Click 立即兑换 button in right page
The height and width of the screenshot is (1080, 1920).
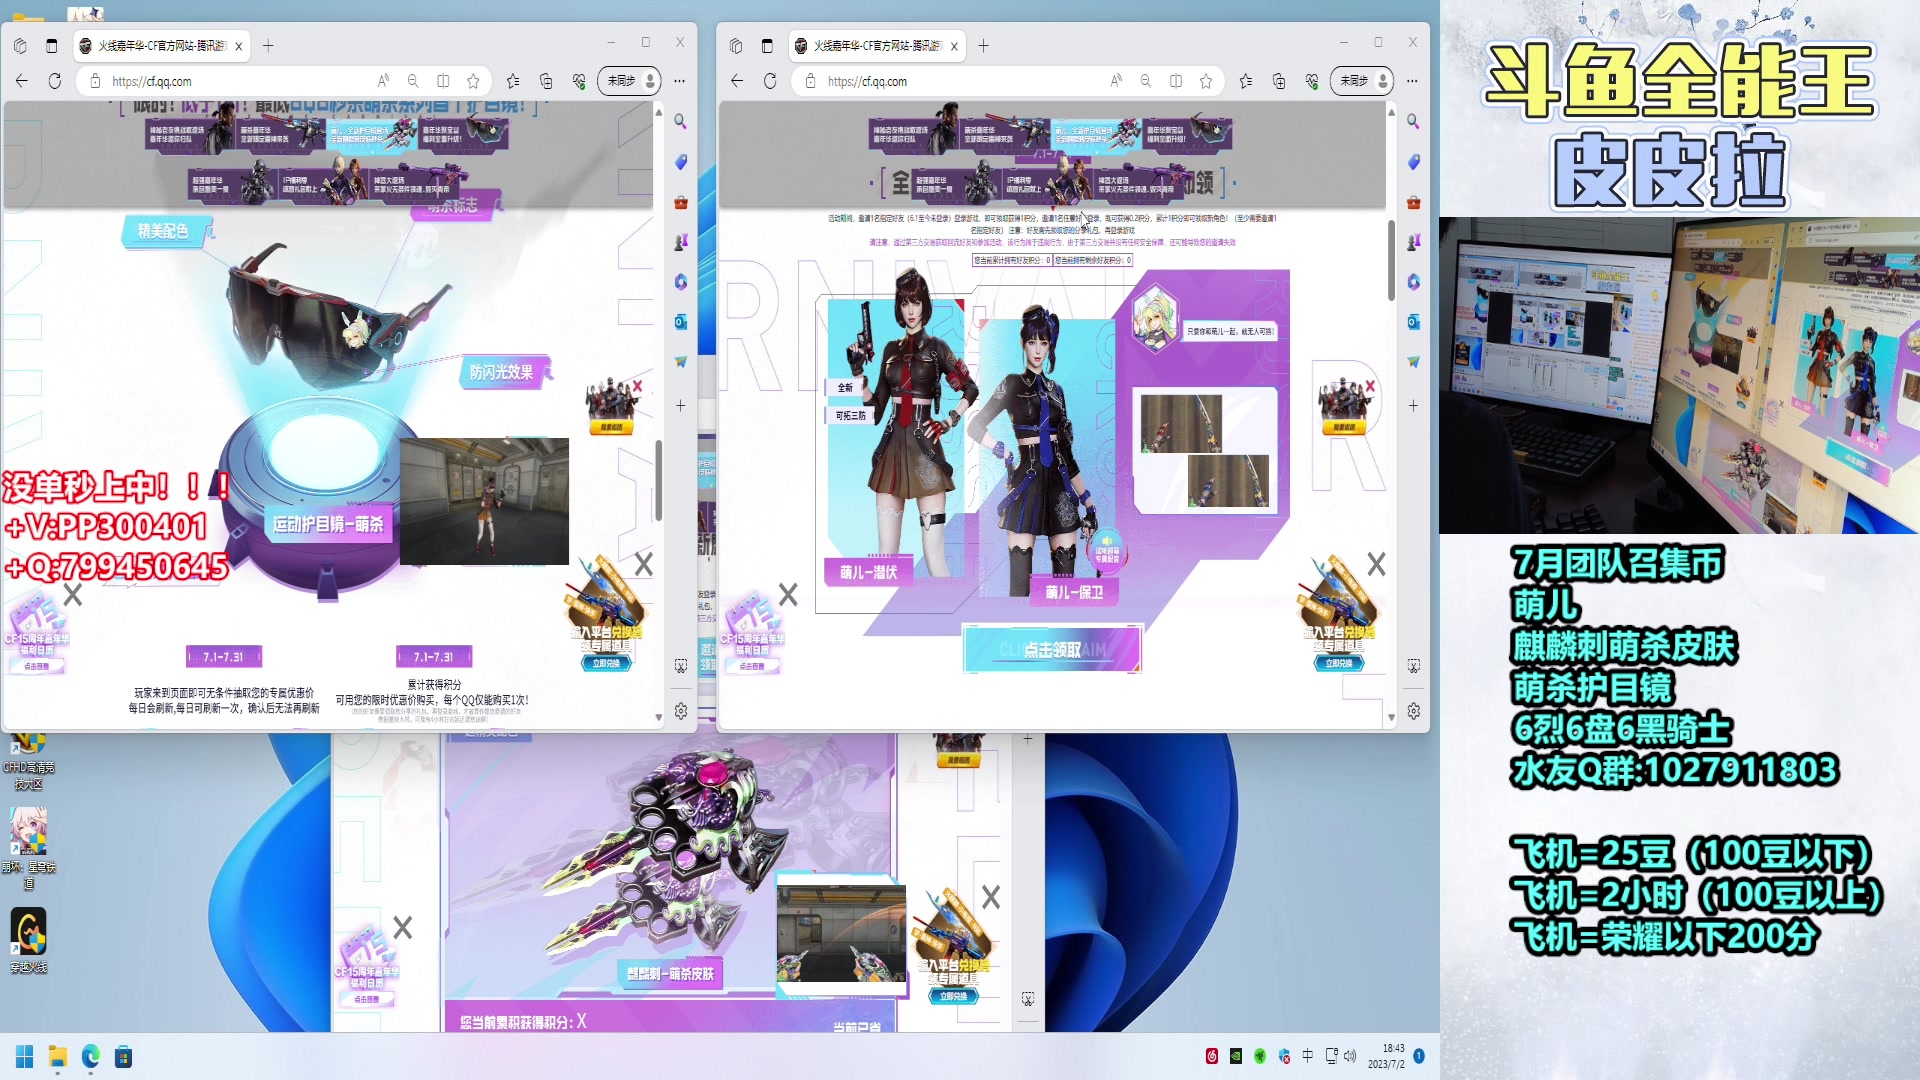click(1338, 663)
